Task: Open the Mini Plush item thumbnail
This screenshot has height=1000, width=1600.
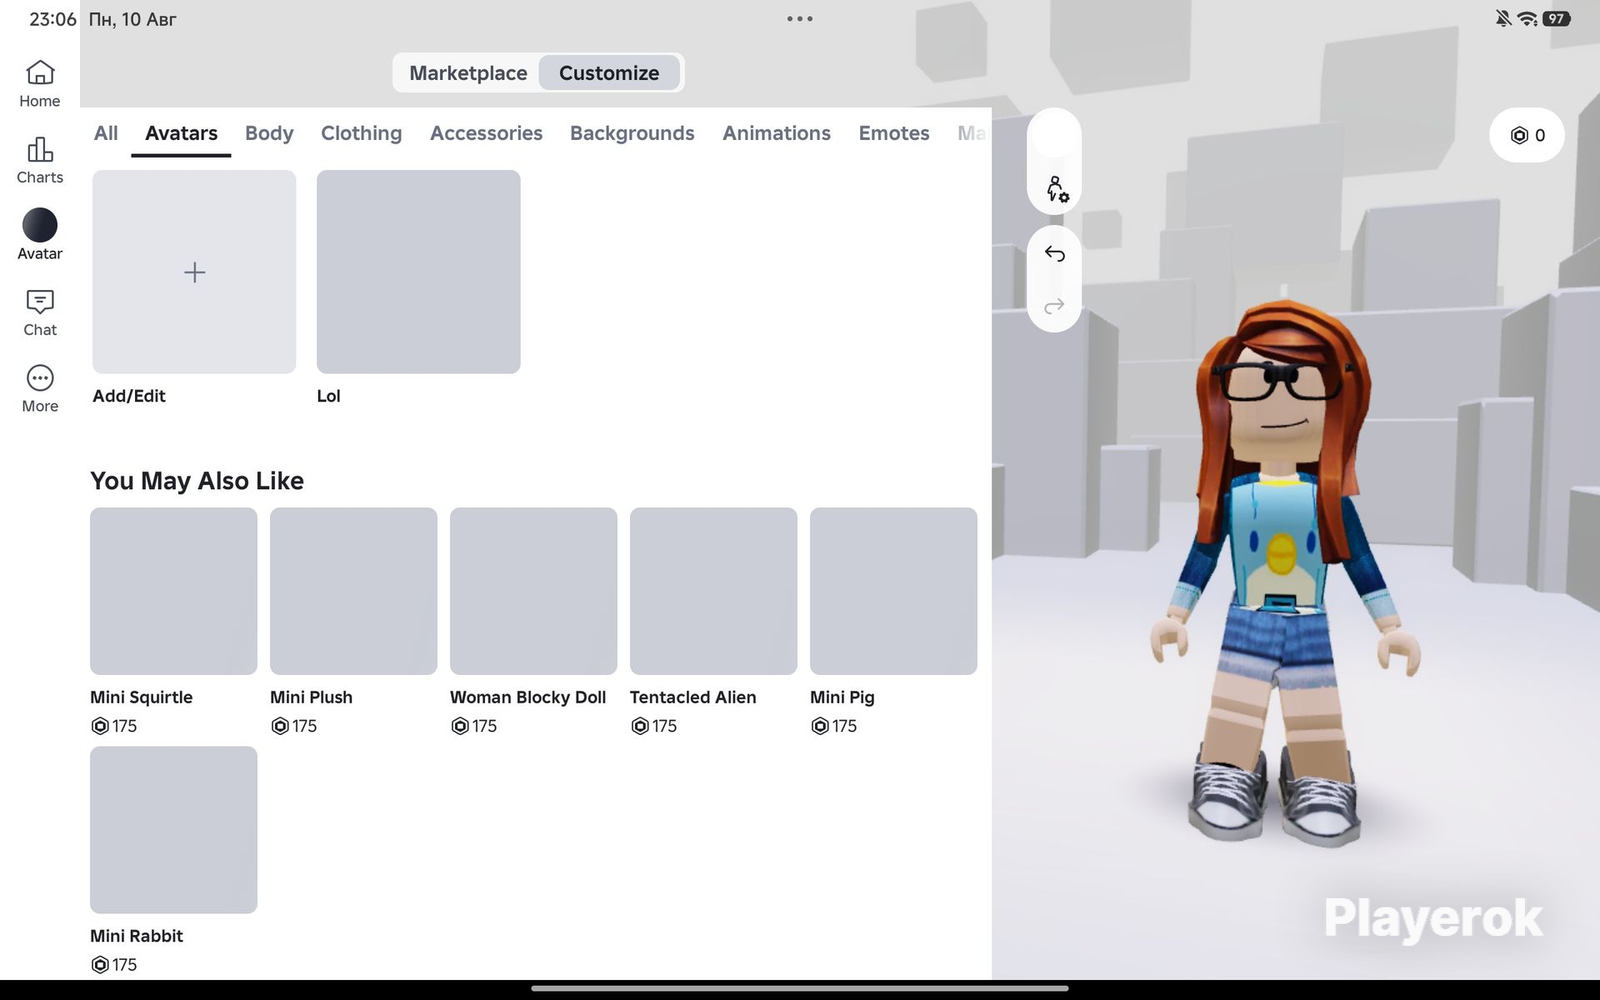Action: 354,591
